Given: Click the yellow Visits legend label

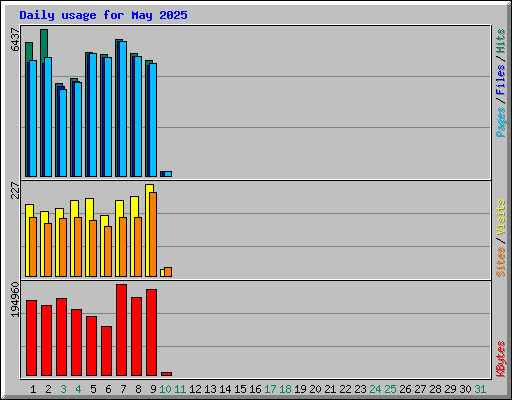Looking at the screenshot, I should tap(500, 218).
